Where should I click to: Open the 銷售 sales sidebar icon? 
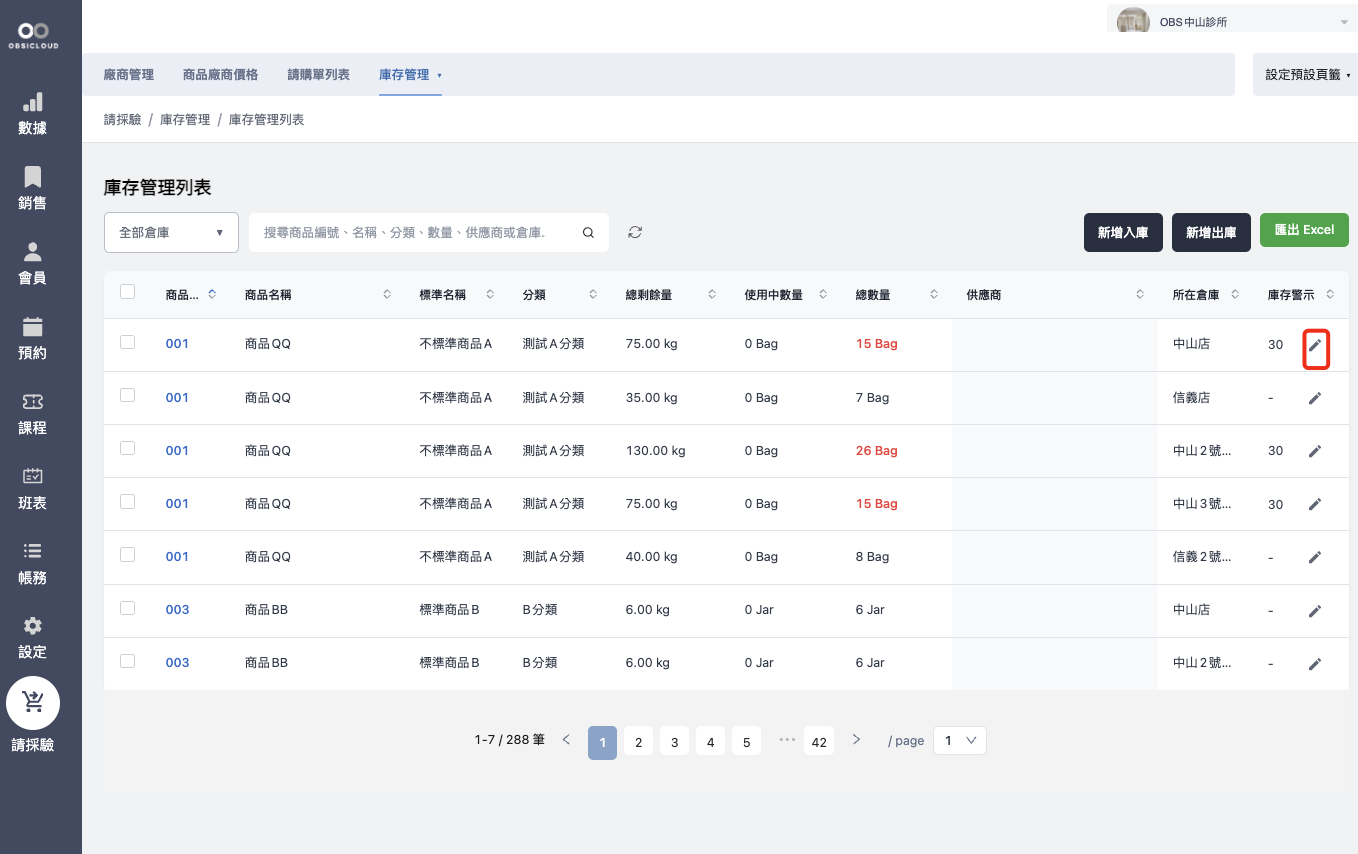(x=32, y=178)
